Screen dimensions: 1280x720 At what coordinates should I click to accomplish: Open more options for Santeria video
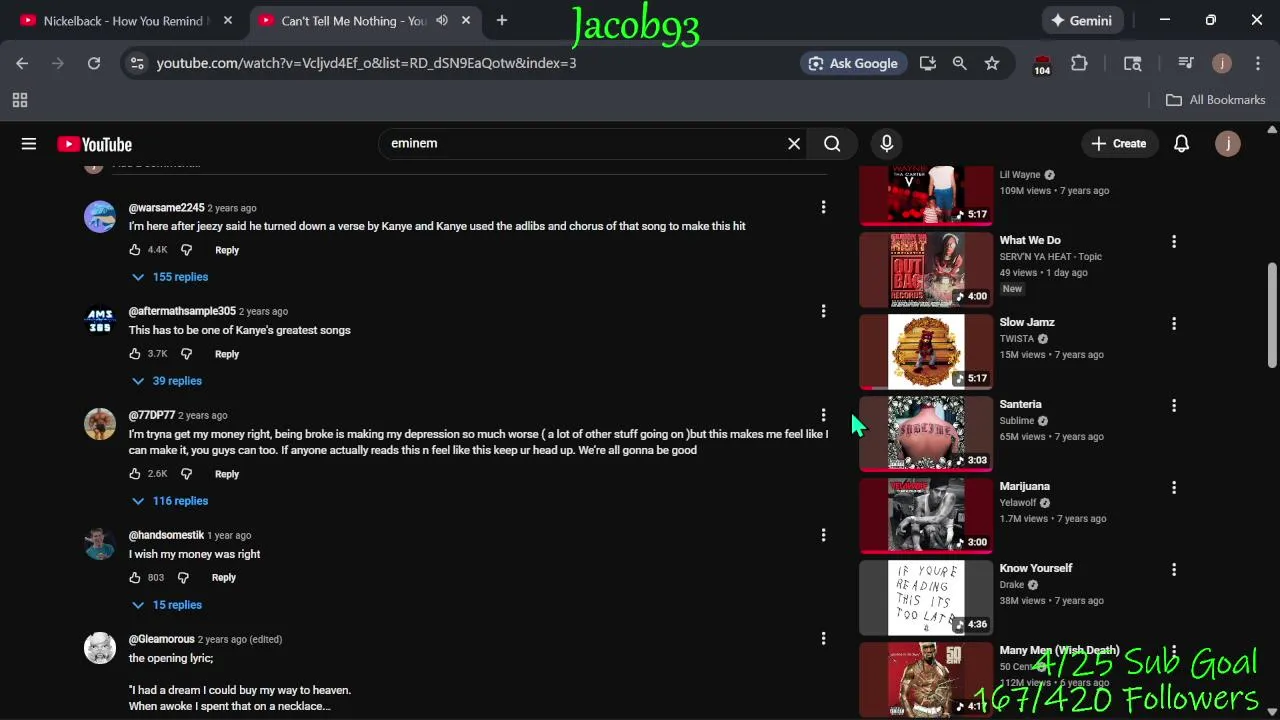[x=1174, y=405]
